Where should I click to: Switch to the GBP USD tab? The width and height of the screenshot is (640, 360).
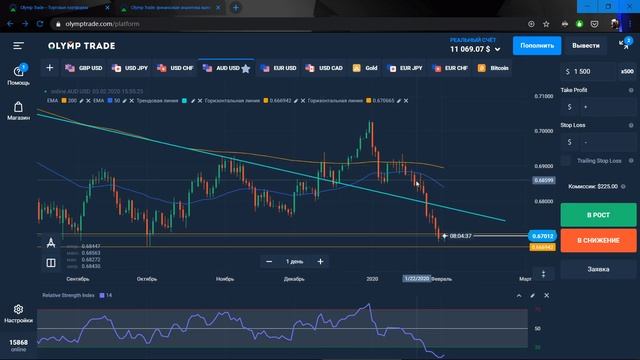coord(84,68)
